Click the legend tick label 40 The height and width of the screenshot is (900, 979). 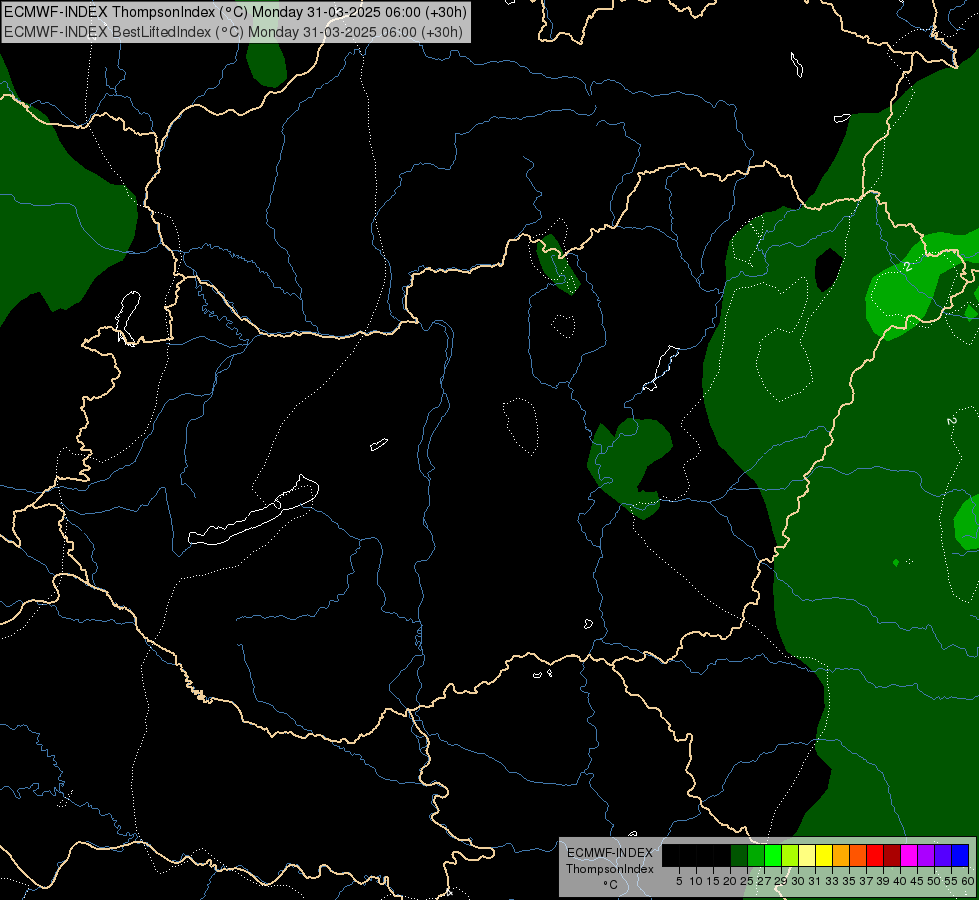tap(899, 881)
